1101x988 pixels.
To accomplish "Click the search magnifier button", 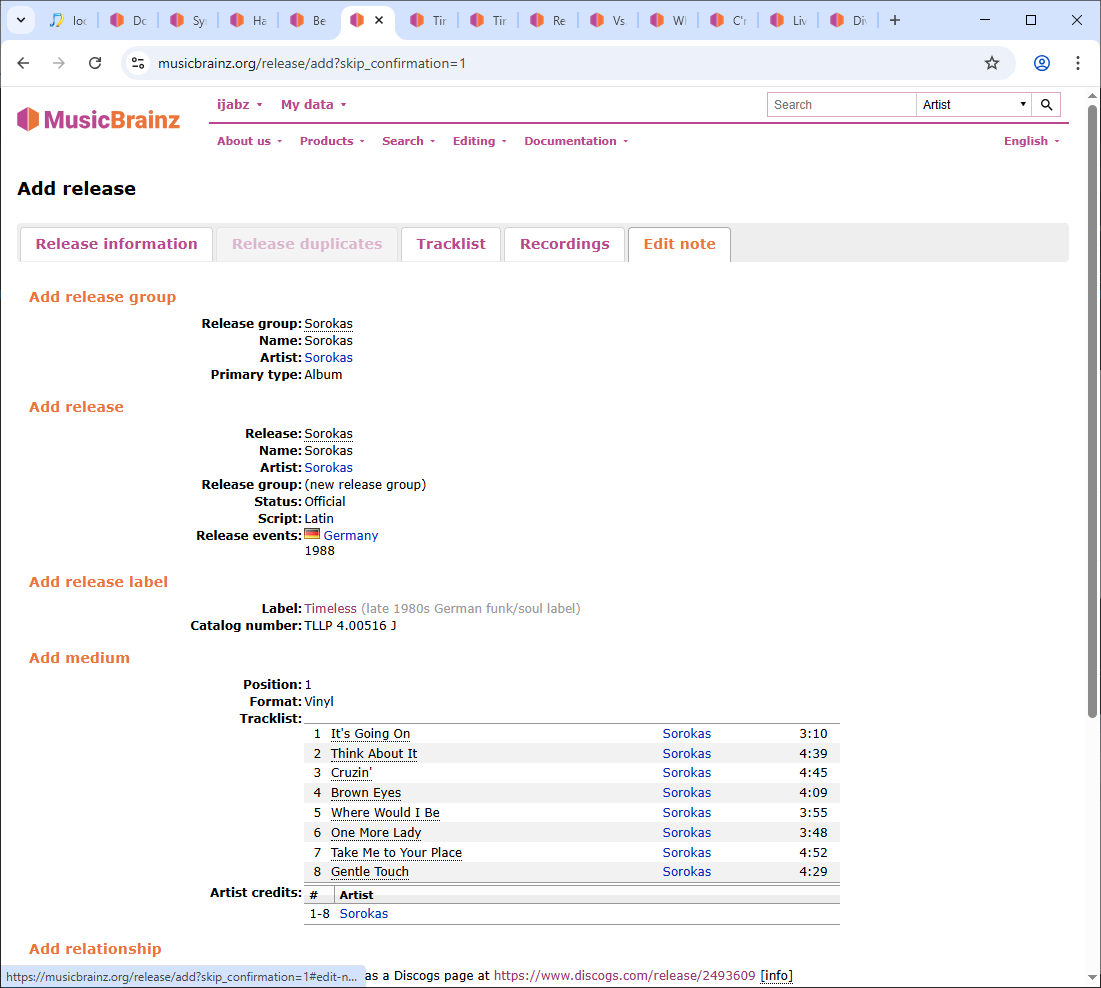I will coord(1046,105).
